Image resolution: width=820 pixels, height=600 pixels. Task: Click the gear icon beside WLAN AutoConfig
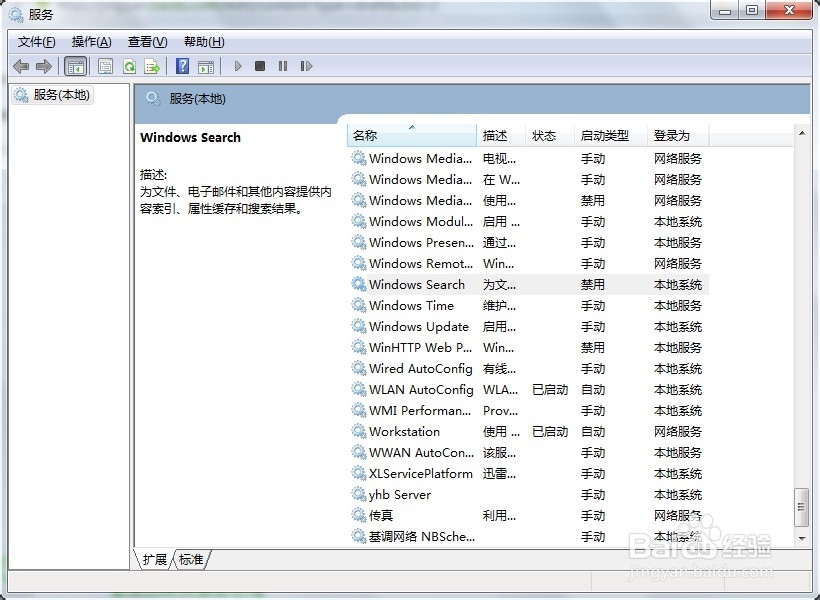[x=358, y=389]
